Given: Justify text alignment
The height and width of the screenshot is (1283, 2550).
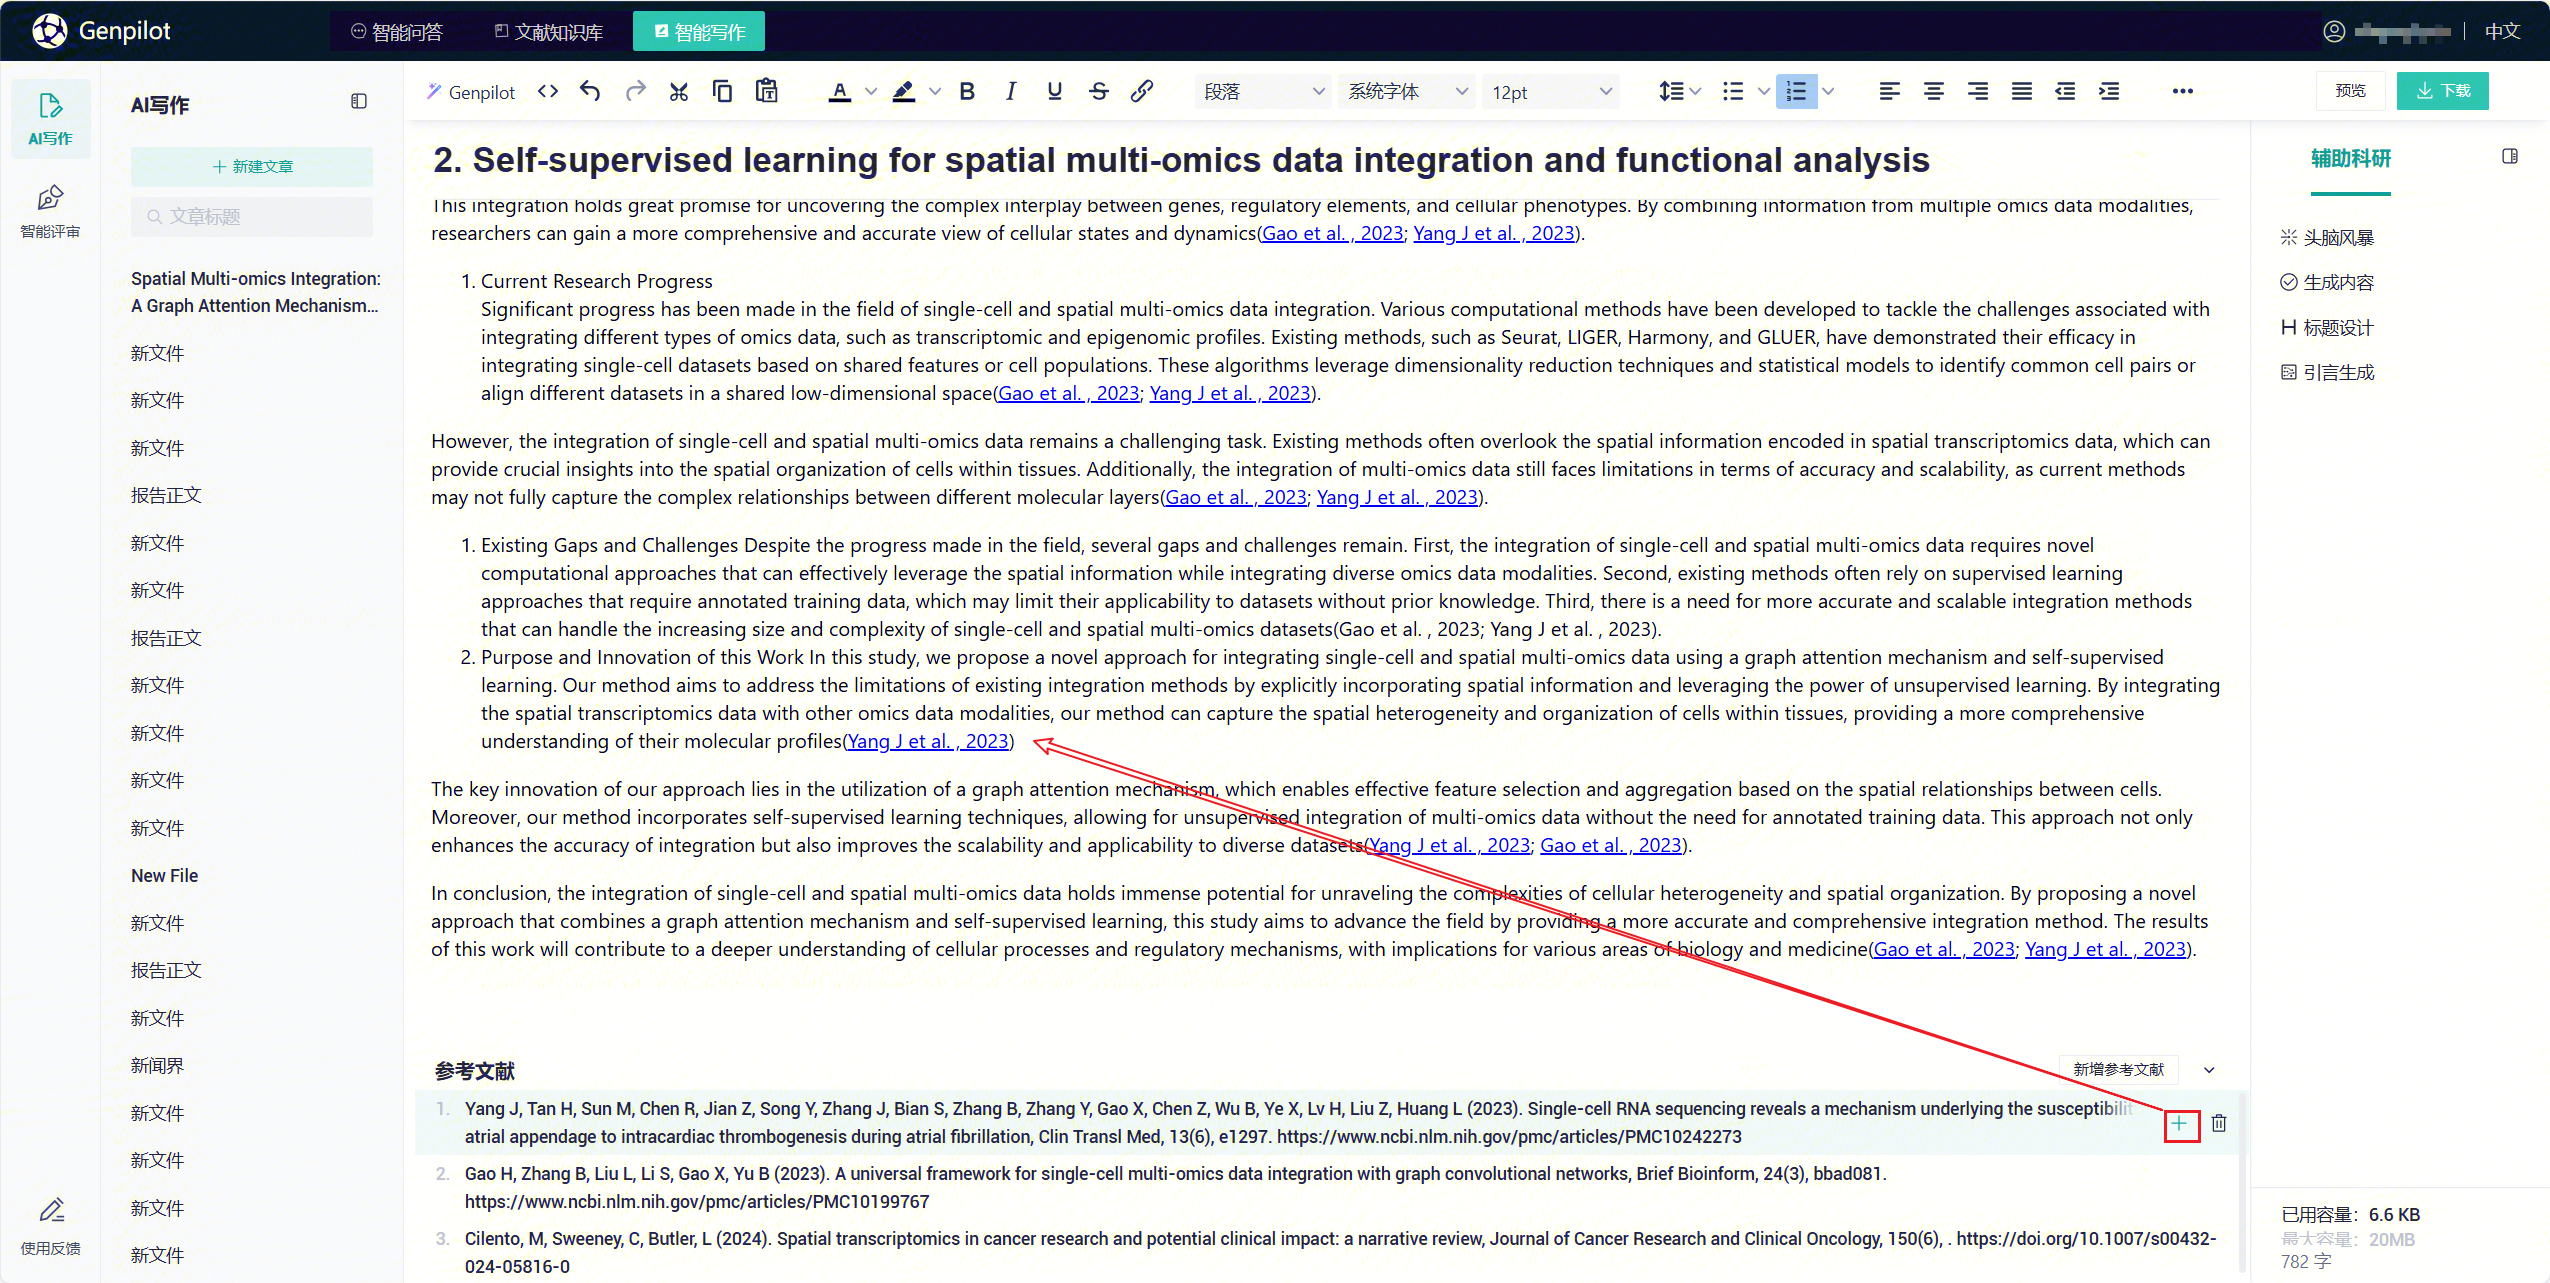Looking at the screenshot, I should pyautogui.click(x=2022, y=92).
